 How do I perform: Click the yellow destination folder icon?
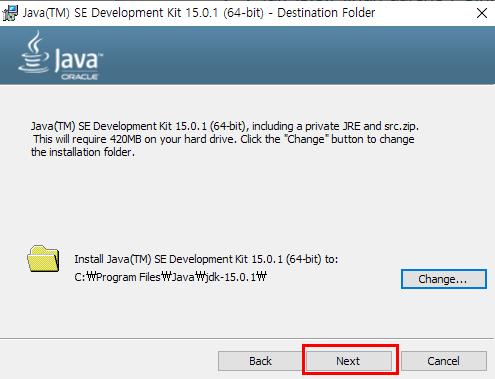43,259
